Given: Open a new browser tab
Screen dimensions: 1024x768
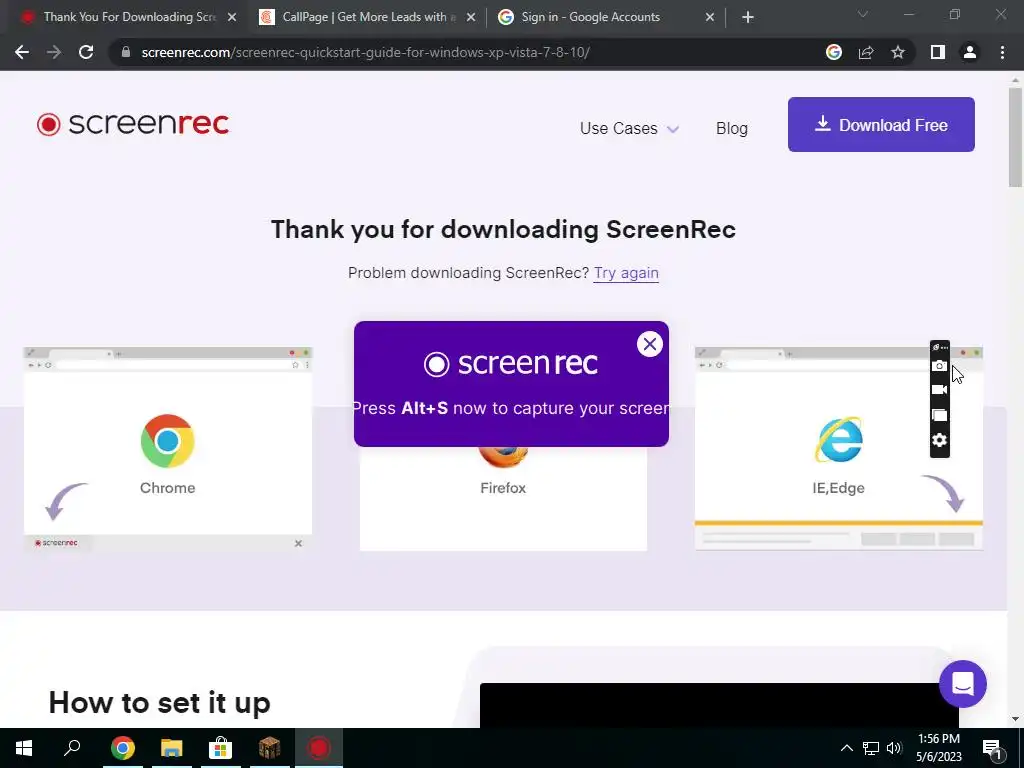Looking at the screenshot, I should 748,18.
